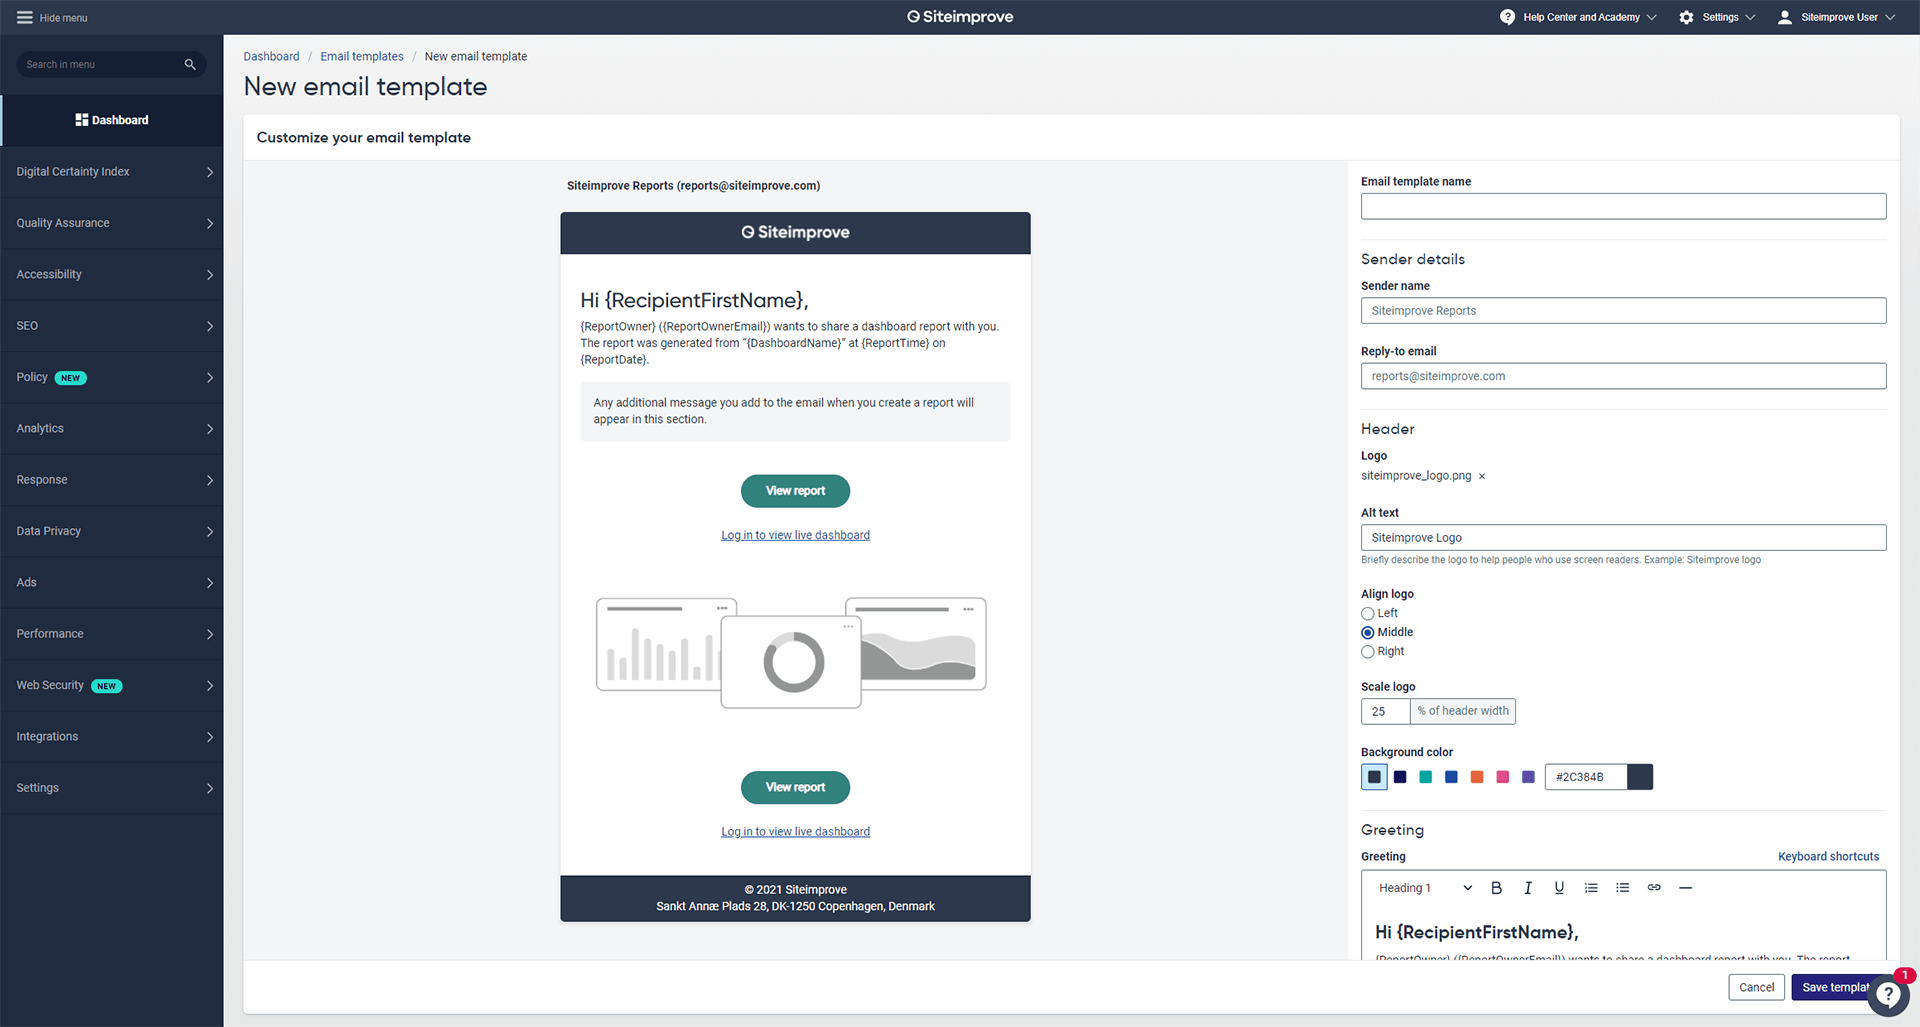Insert a link in greeting editor
The image size is (1920, 1027).
[x=1654, y=888]
